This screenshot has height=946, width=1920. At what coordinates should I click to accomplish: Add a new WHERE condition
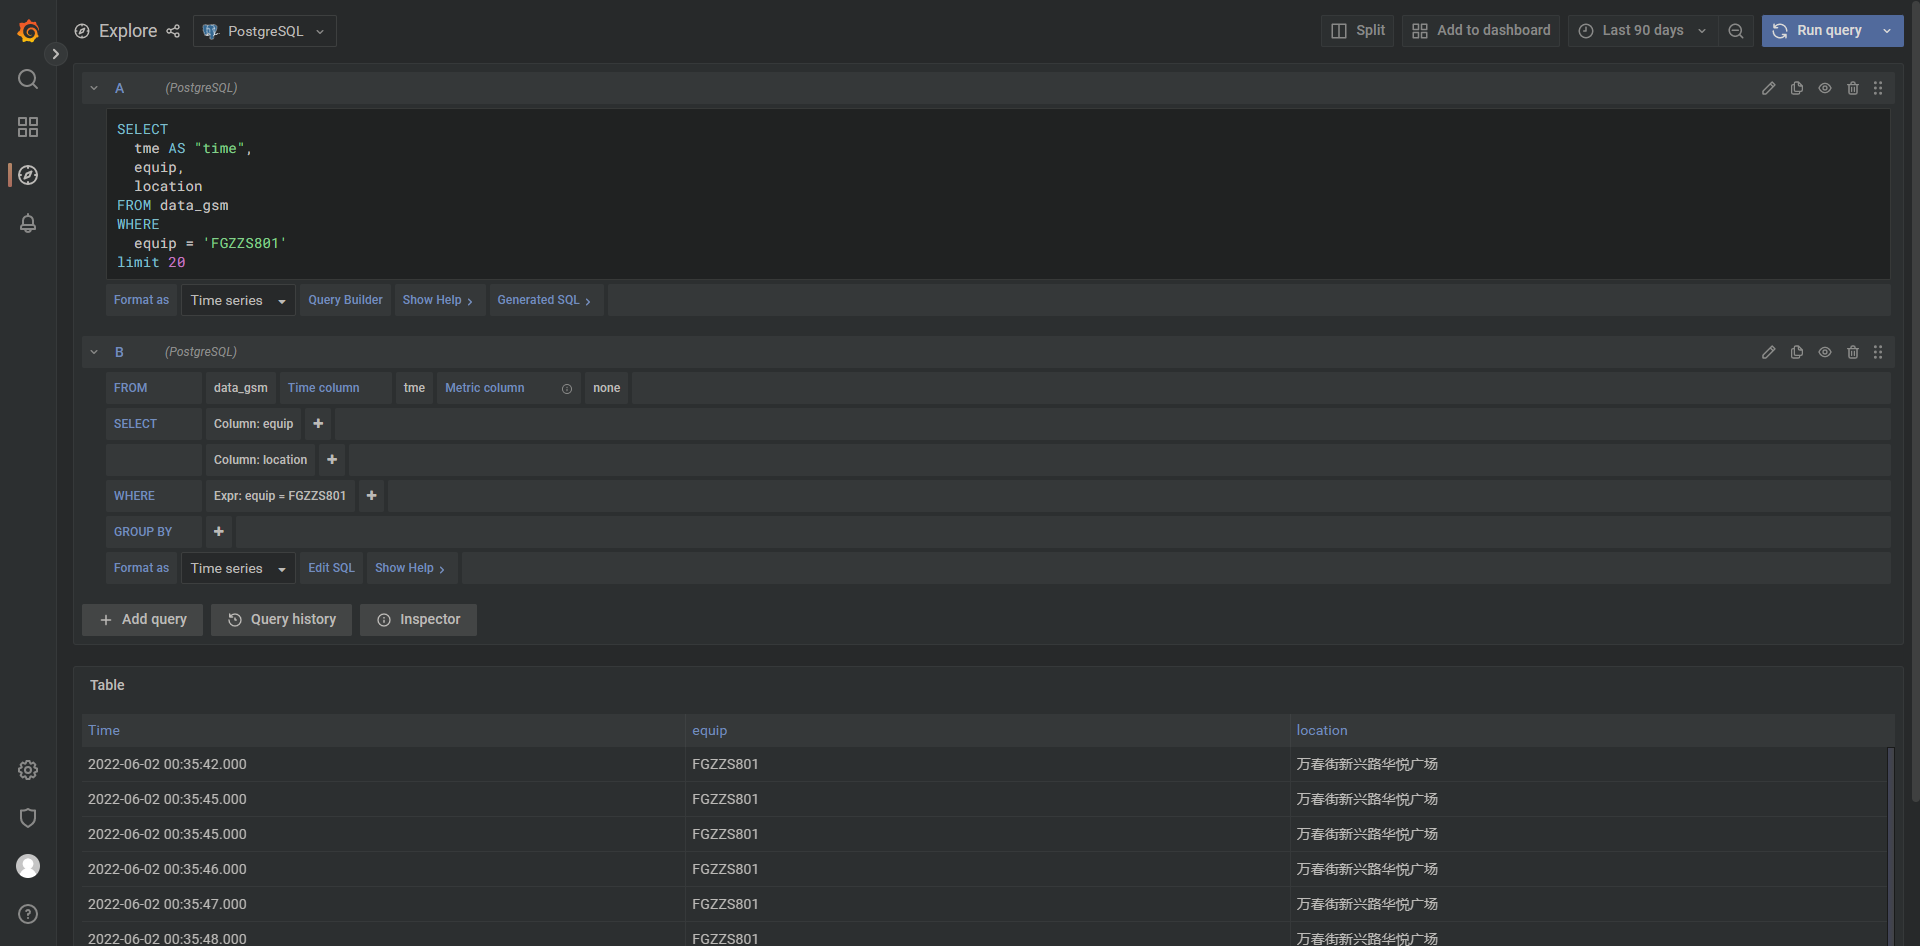point(371,496)
